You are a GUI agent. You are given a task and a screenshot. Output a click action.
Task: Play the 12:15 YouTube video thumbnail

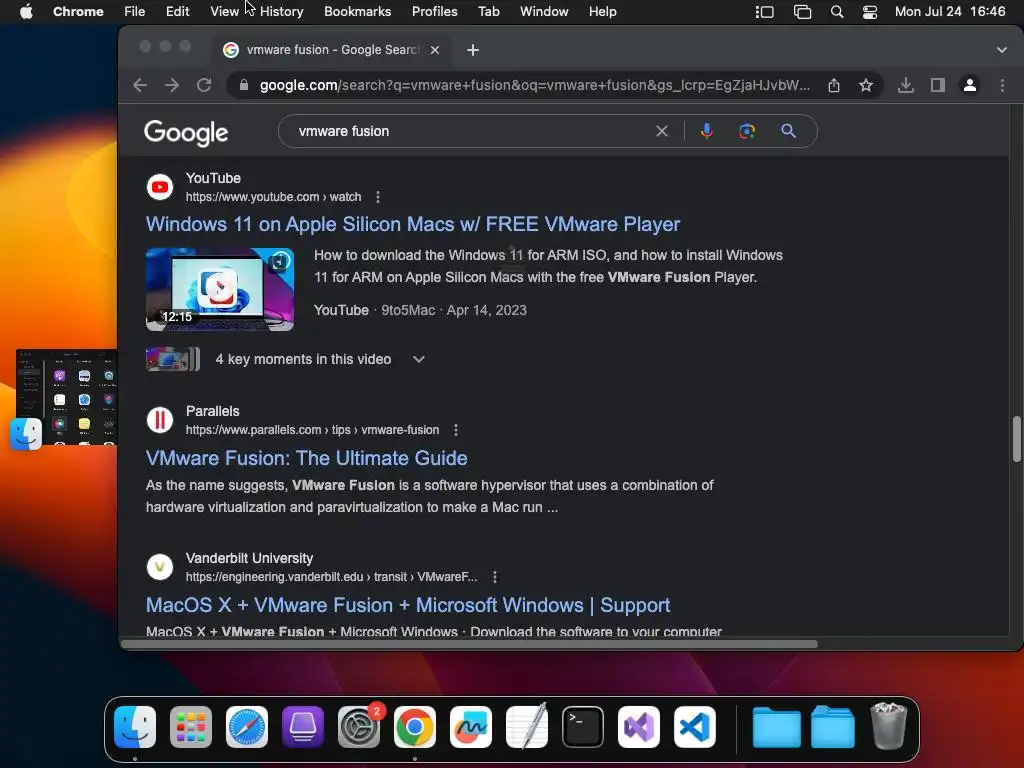pos(219,289)
